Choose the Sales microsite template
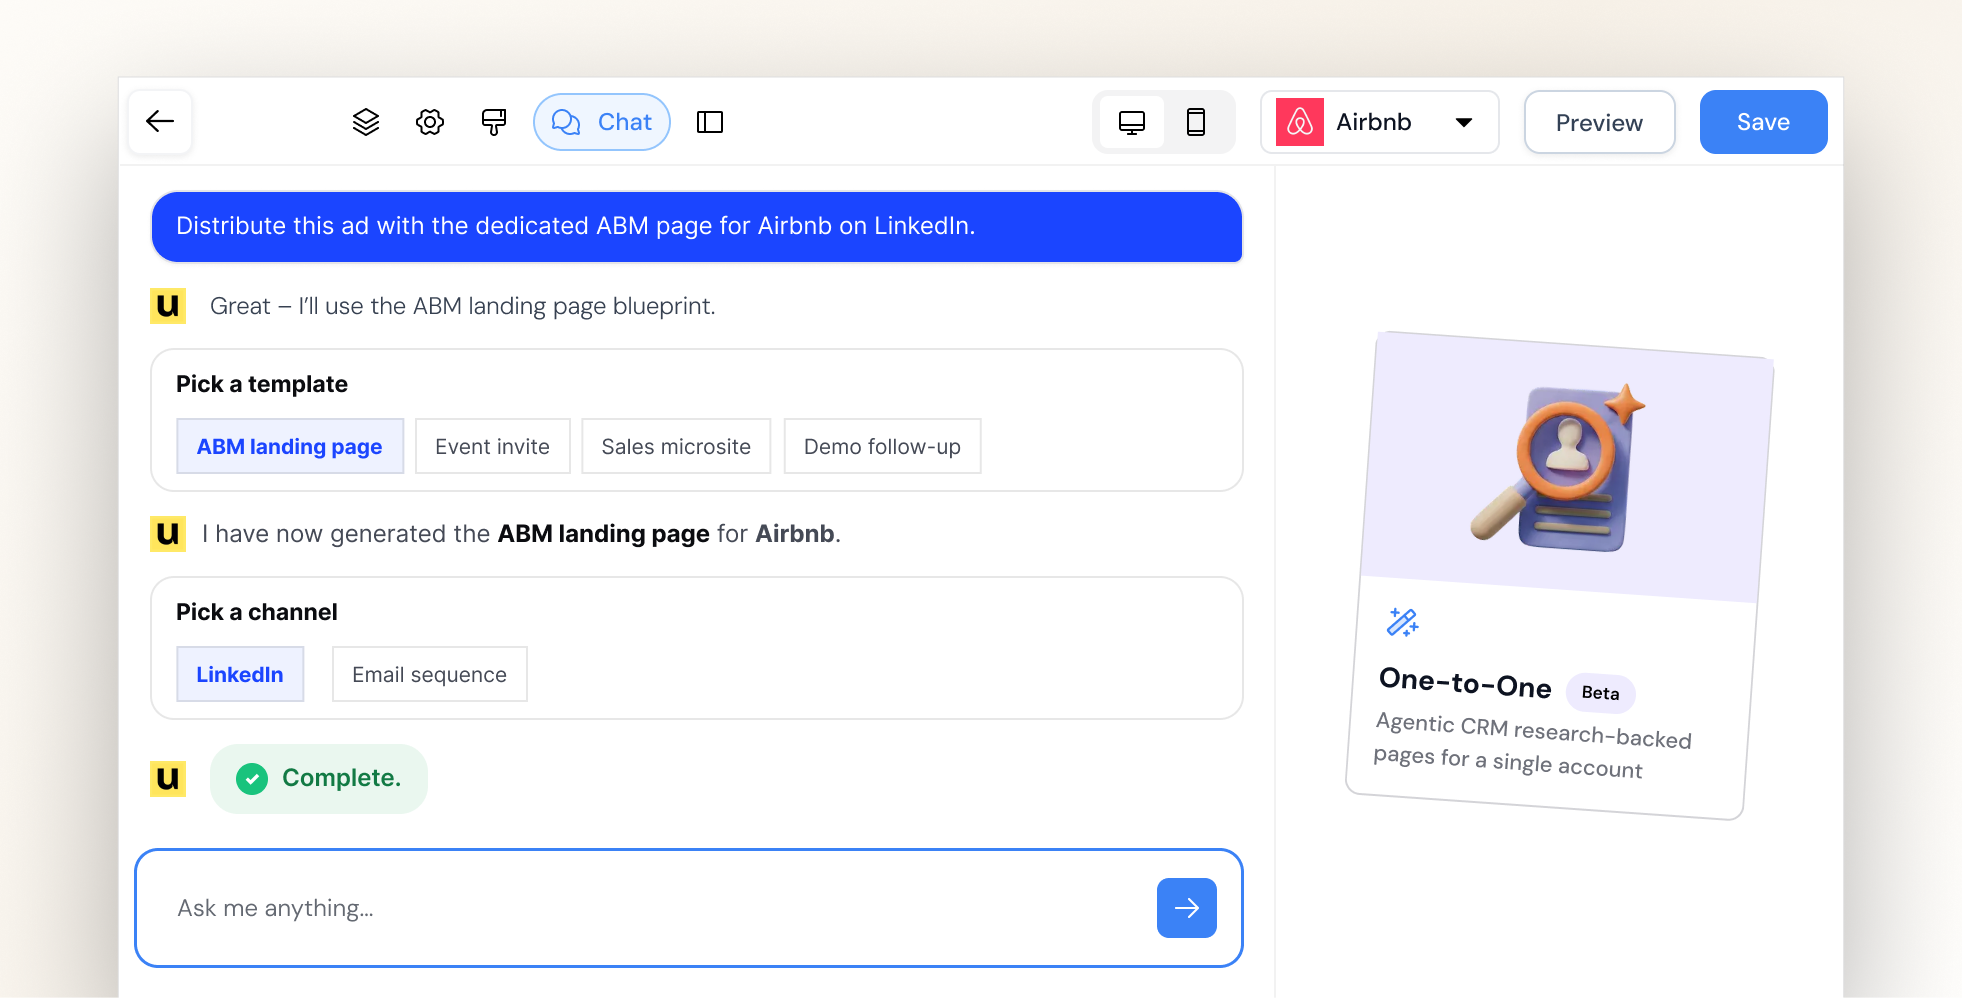This screenshot has width=1962, height=998. (676, 446)
